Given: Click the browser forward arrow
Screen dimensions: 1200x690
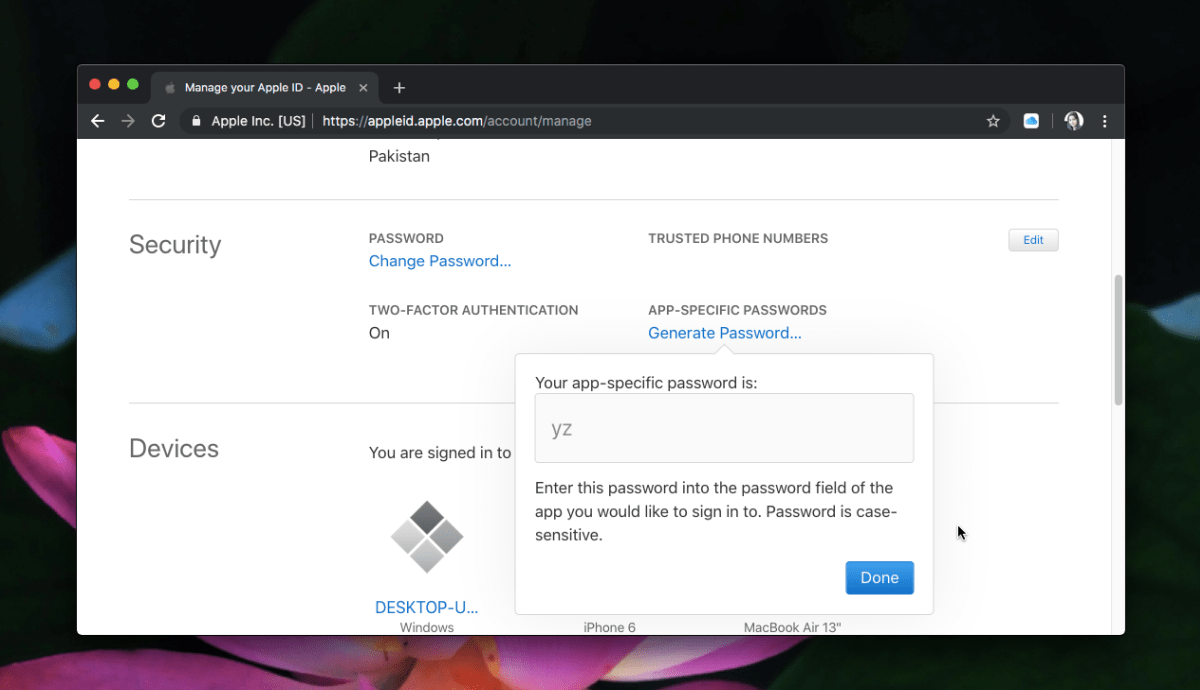Looking at the screenshot, I should (x=127, y=121).
